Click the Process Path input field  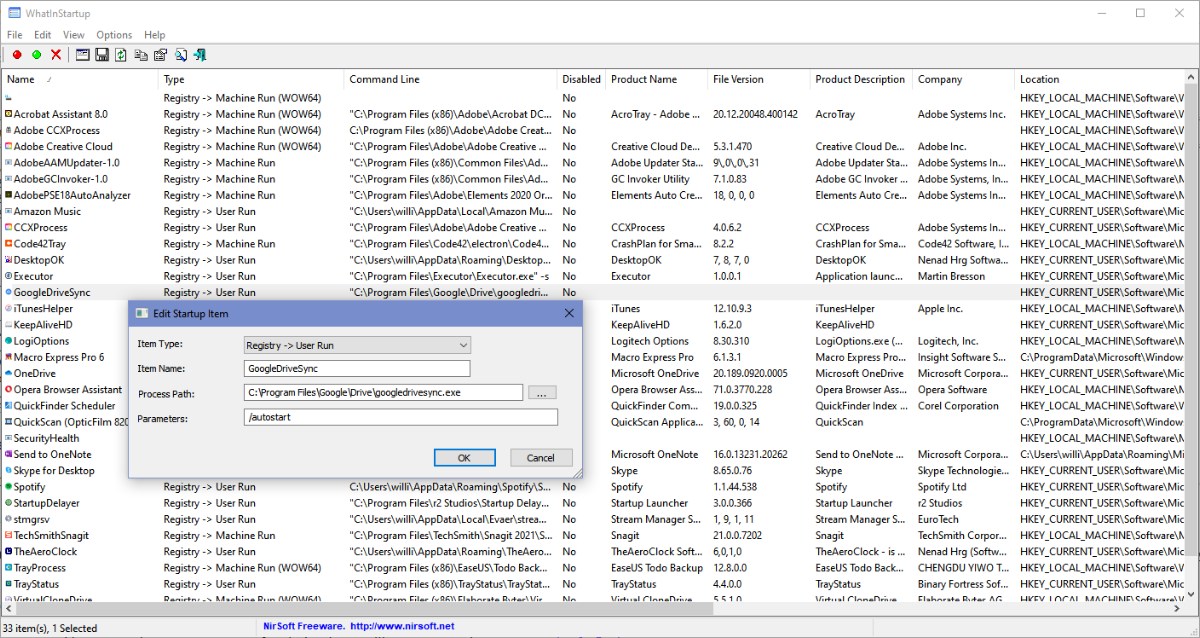pos(383,393)
